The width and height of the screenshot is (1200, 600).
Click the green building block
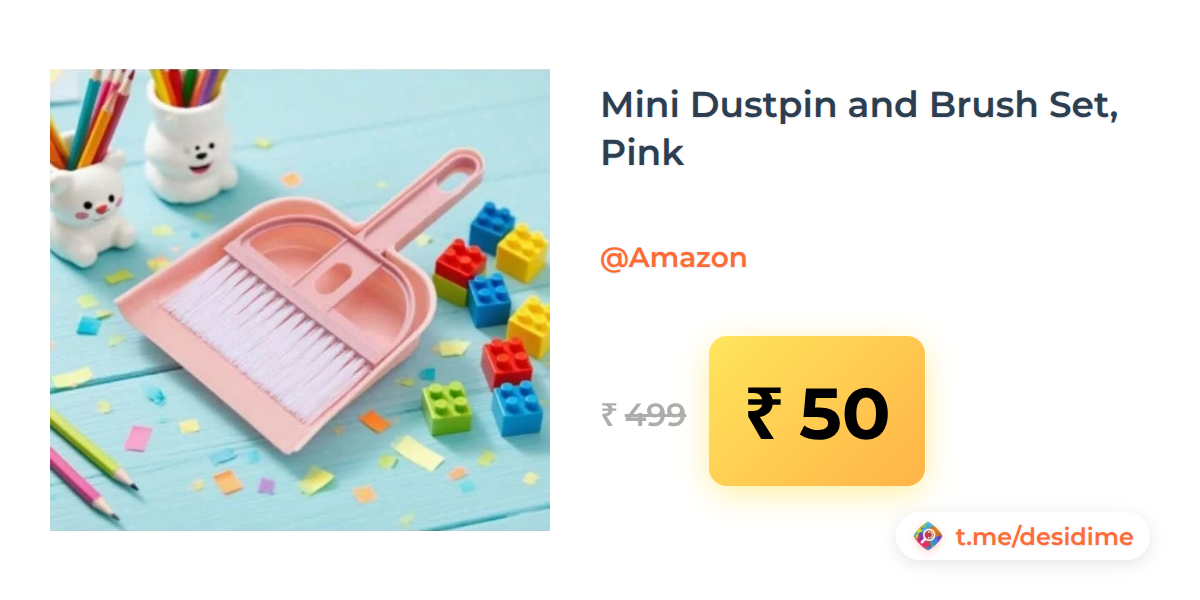[447, 407]
